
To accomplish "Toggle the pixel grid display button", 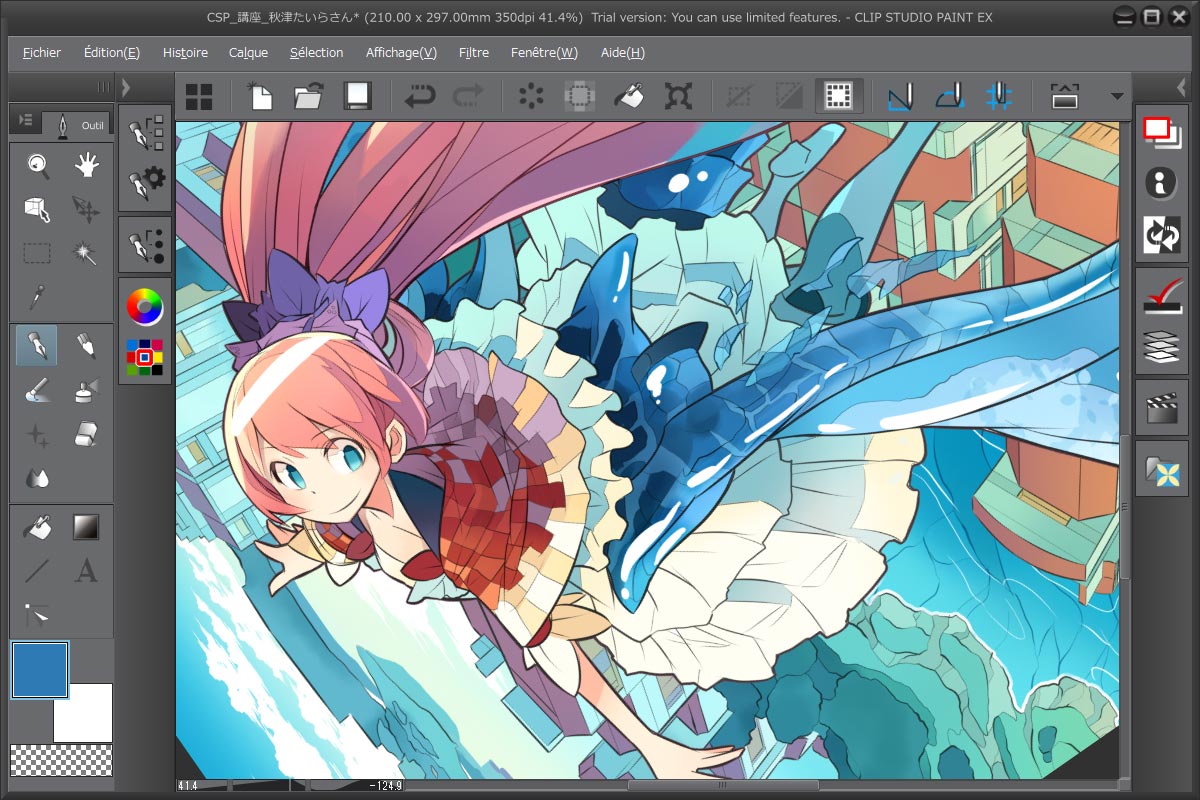I will tap(838, 96).
